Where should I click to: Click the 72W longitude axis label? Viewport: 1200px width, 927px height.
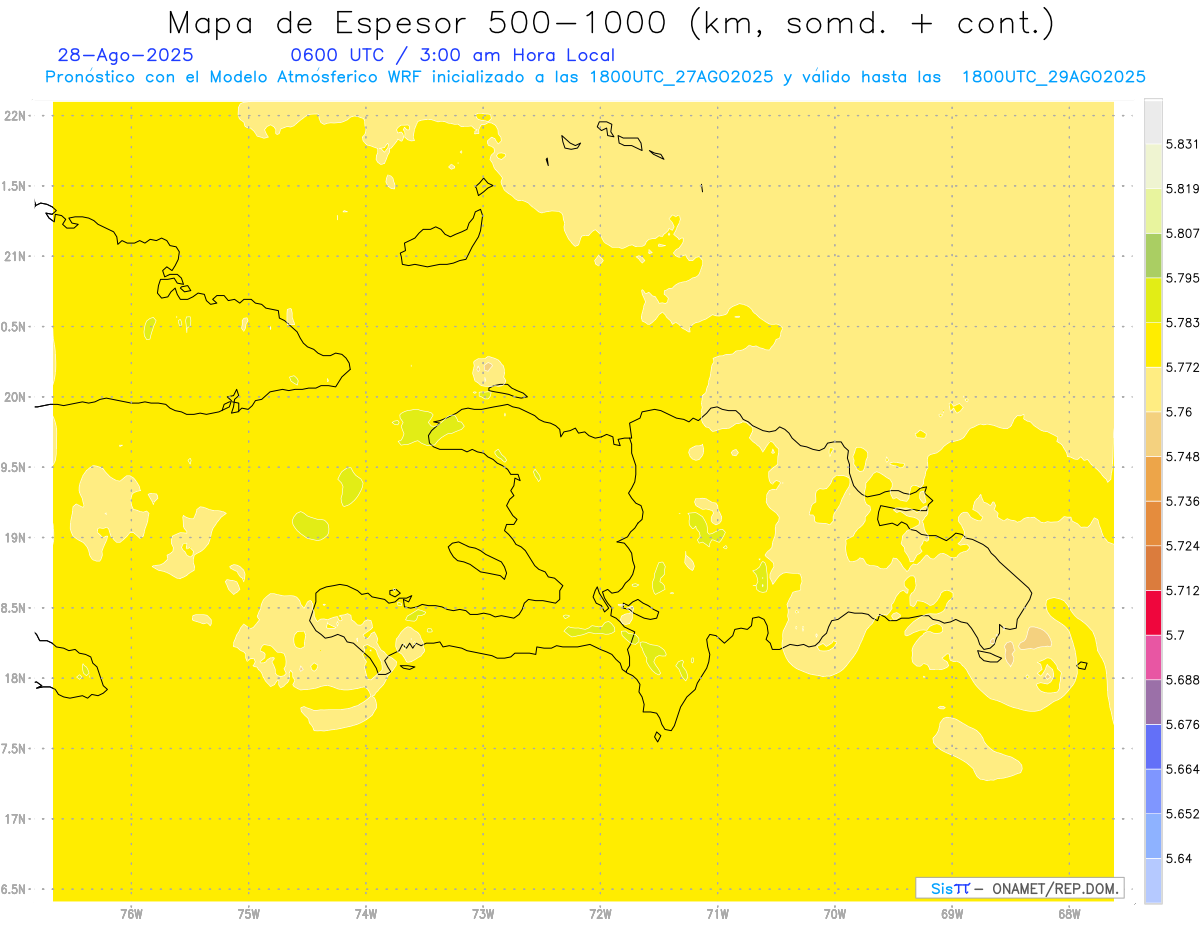(x=600, y=913)
